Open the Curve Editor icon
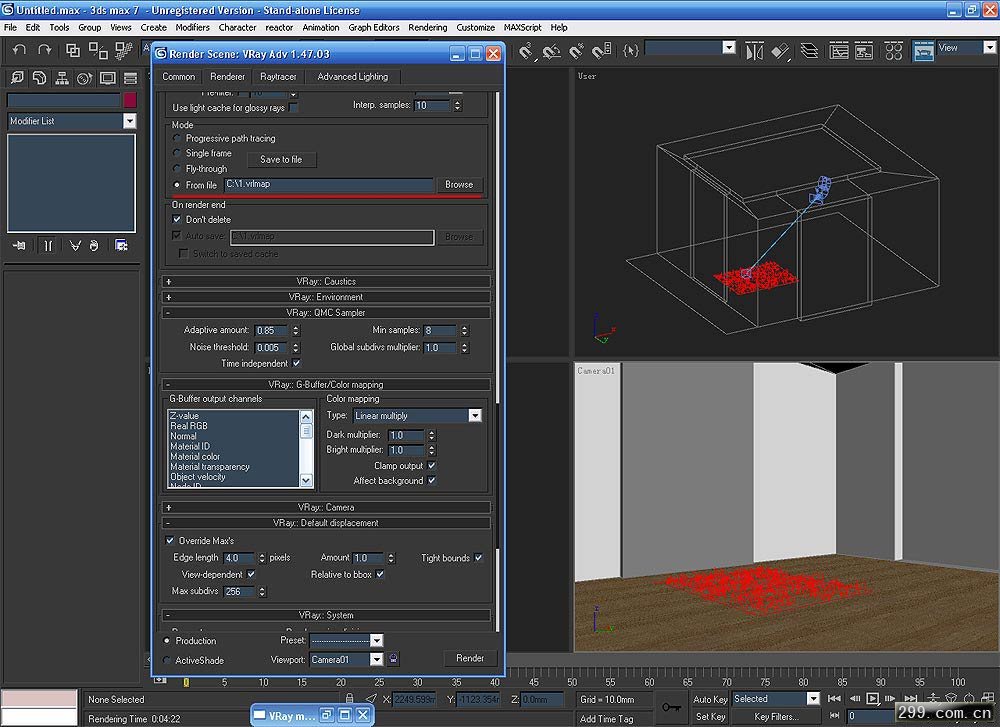The width and height of the screenshot is (1000, 727). pyautogui.click(x=839, y=51)
